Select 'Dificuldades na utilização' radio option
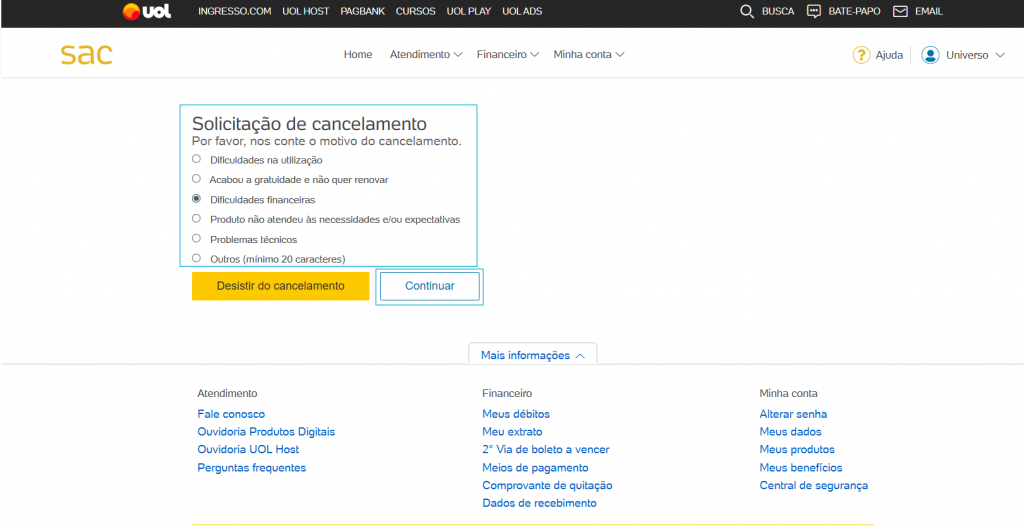The width and height of the screenshot is (1024, 527). point(196,159)
